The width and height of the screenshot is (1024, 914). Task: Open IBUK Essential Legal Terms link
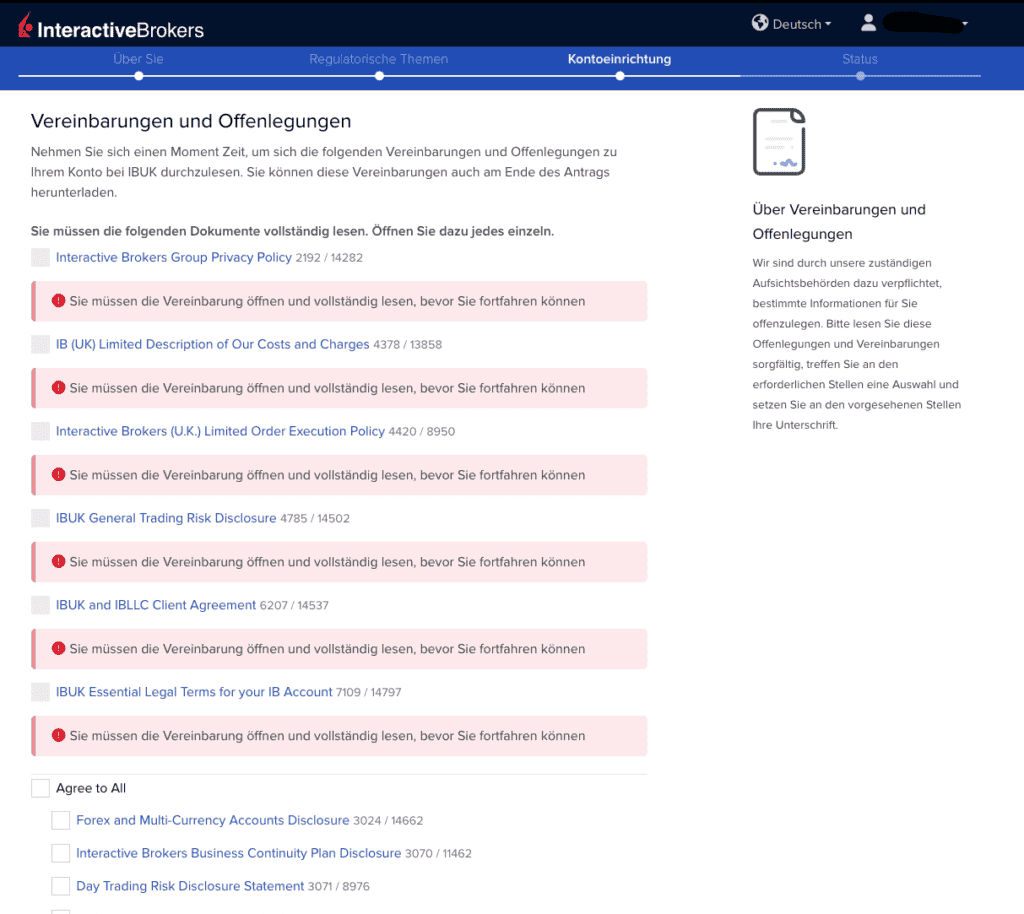194,691
